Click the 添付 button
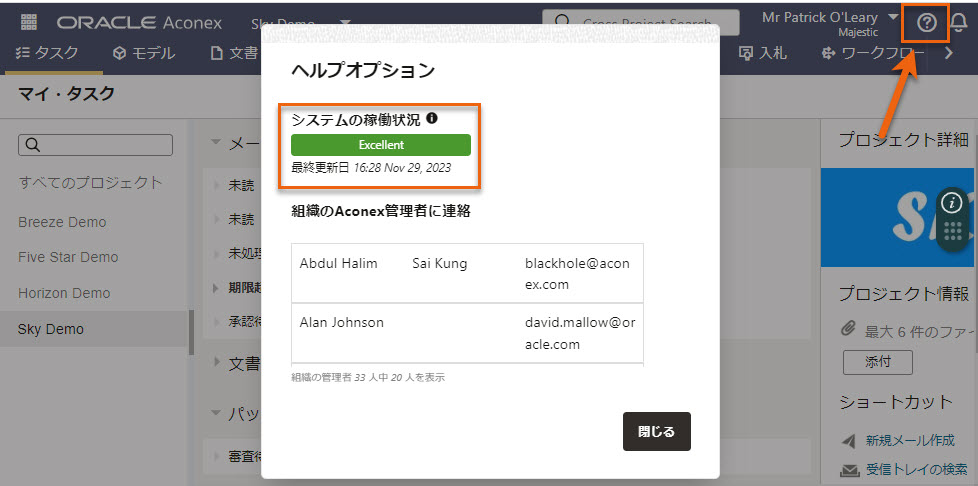 pos(878,362)
